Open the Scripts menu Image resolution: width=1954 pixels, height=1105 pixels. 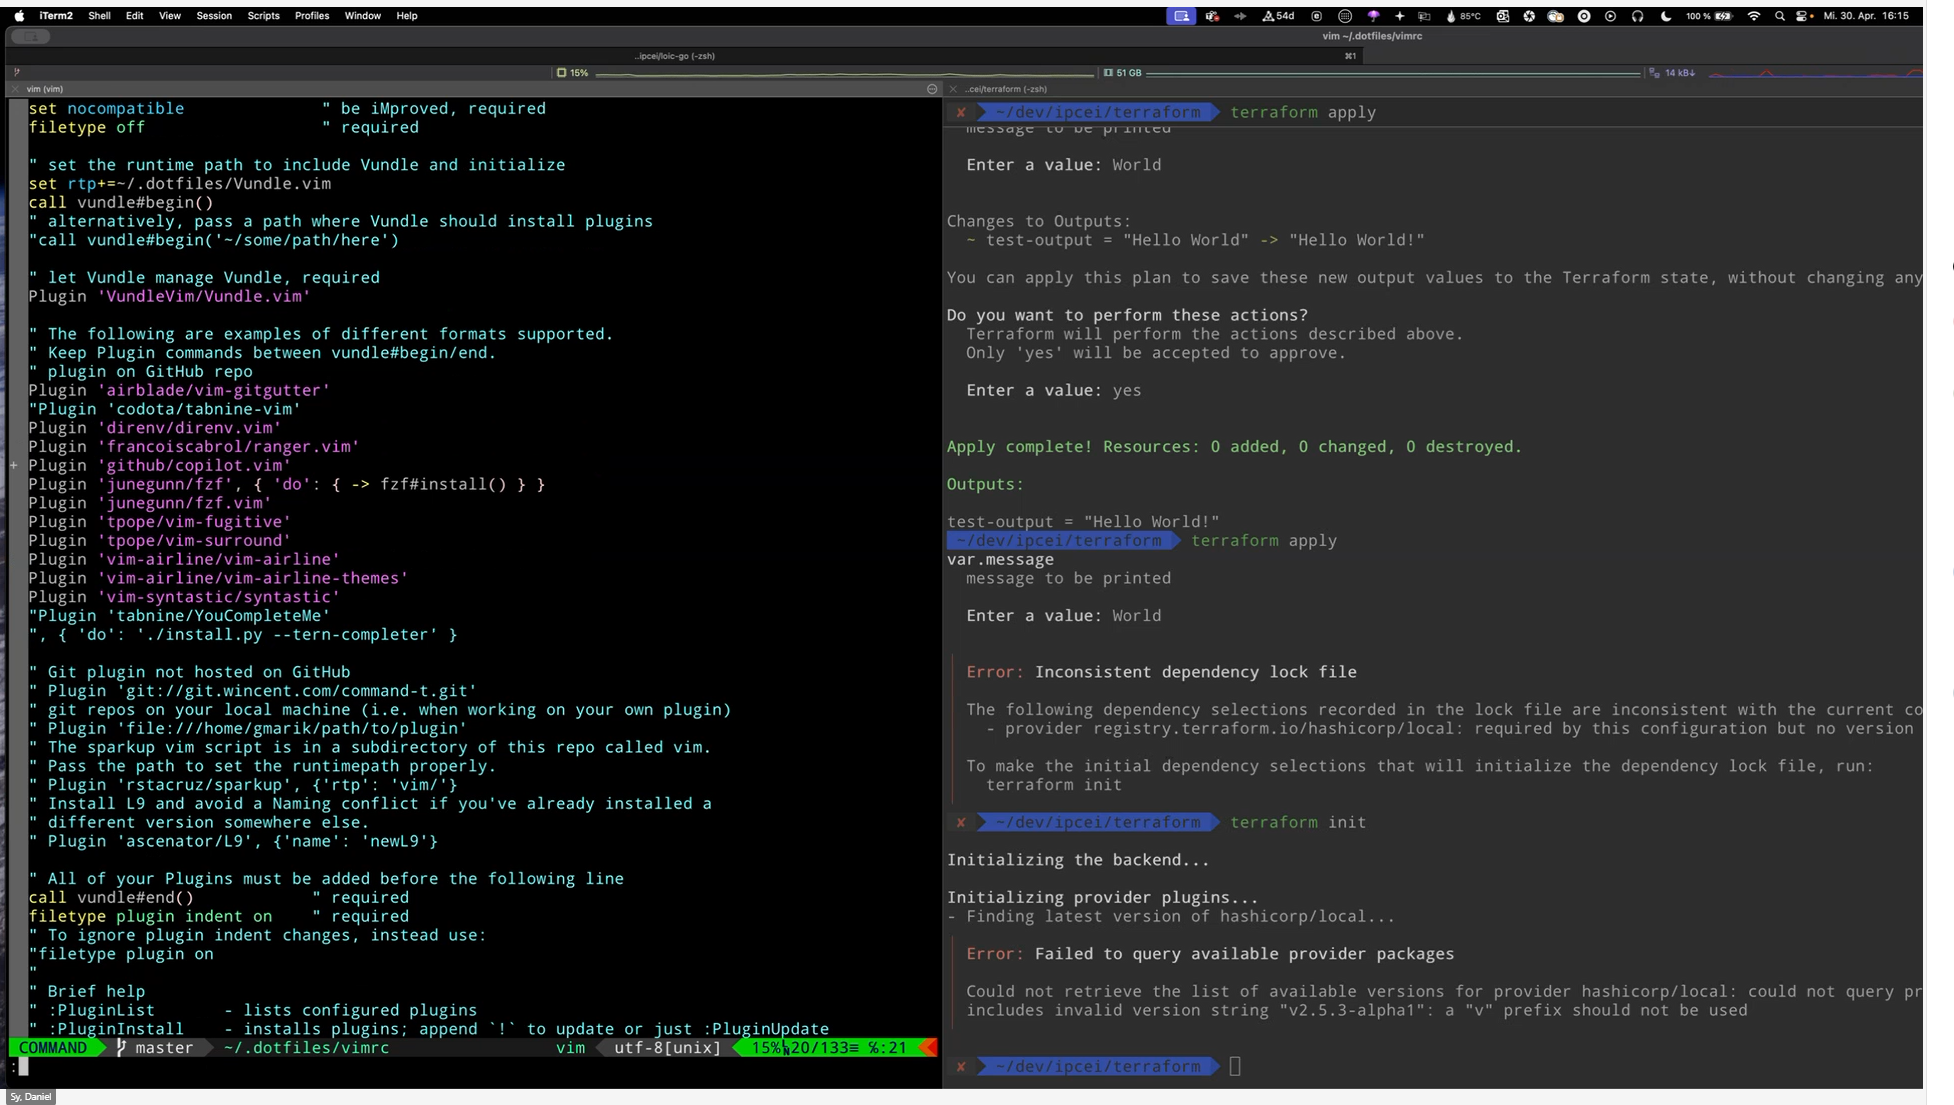pos(263,16)
